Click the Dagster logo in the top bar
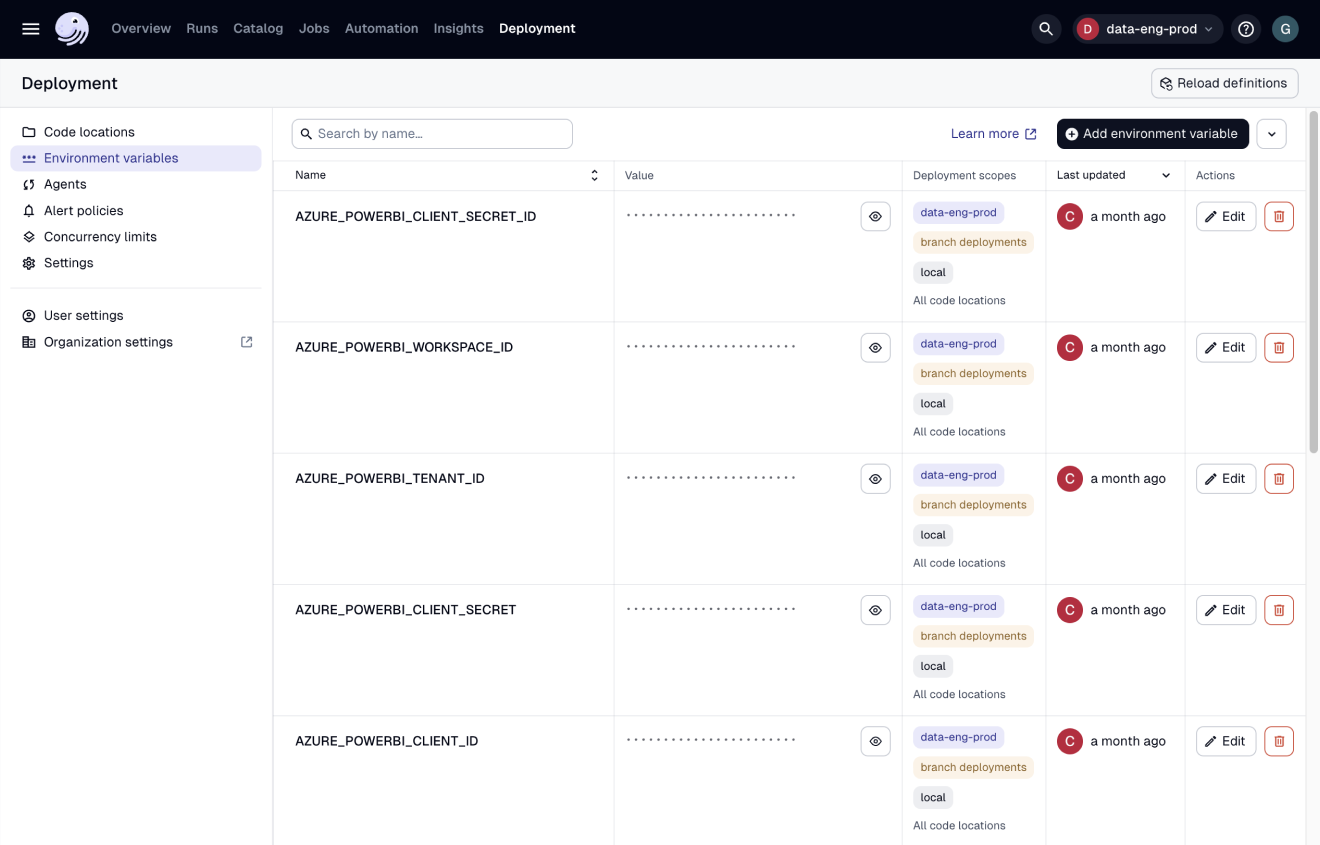The image size is (1320, 845). click(x=70, y=28)
